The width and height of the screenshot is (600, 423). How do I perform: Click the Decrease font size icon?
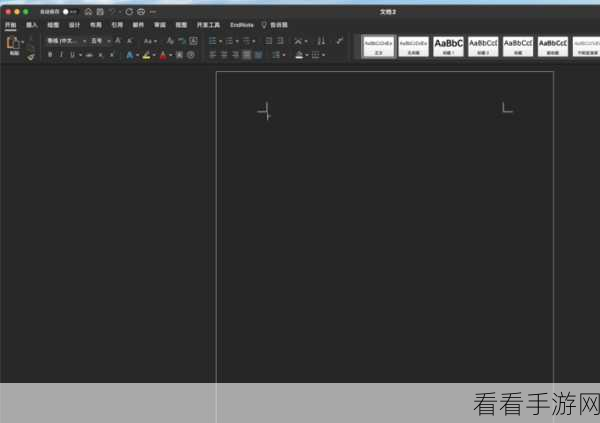pos(129,41)
